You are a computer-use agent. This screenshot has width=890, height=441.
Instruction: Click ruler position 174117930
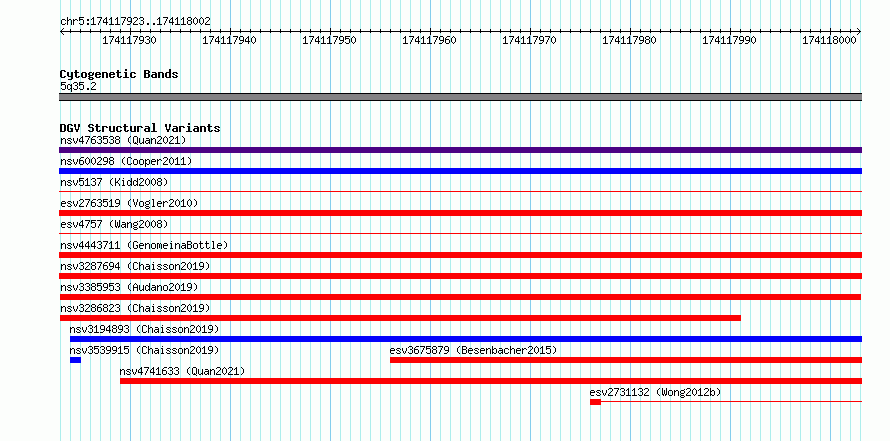[129, 40]
